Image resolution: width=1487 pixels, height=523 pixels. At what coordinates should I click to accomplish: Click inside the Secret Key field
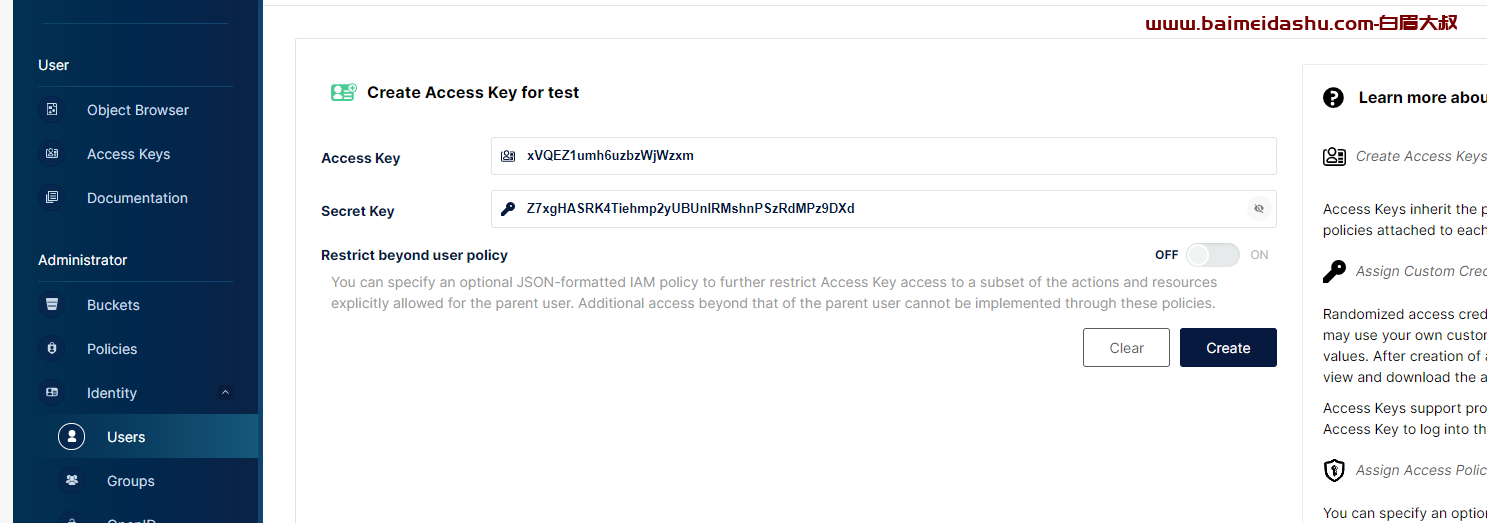point(884,209)
